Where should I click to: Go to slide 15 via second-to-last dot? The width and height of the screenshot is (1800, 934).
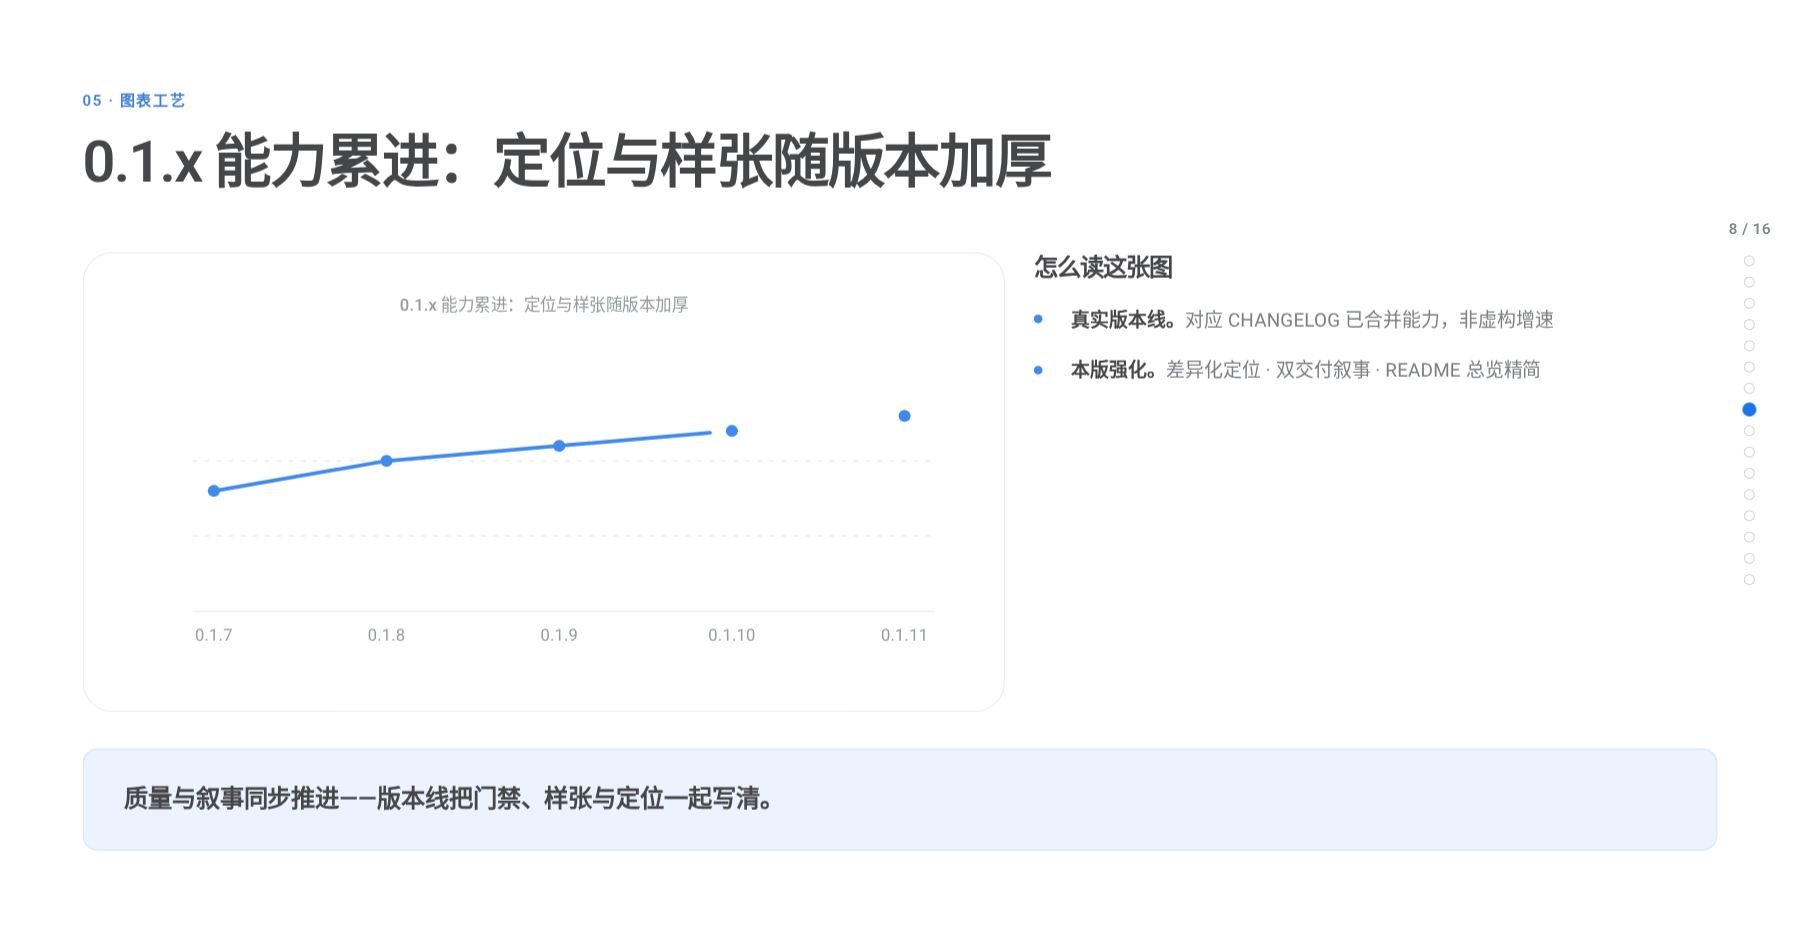pyautogui.click(x=1749, y=558)
